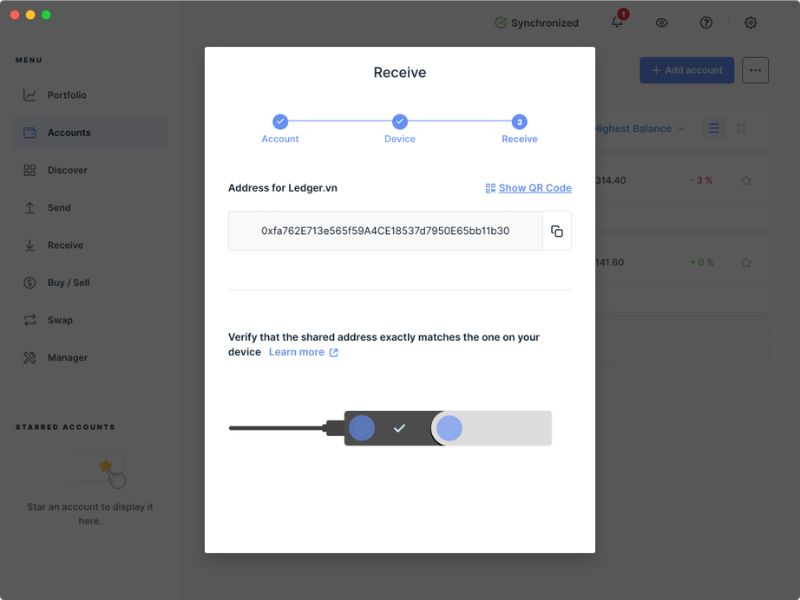The height and width of the screenshot is (600, 800).
Task: Toggle the hide balances eye icon
Action: [x=662, y=22]
